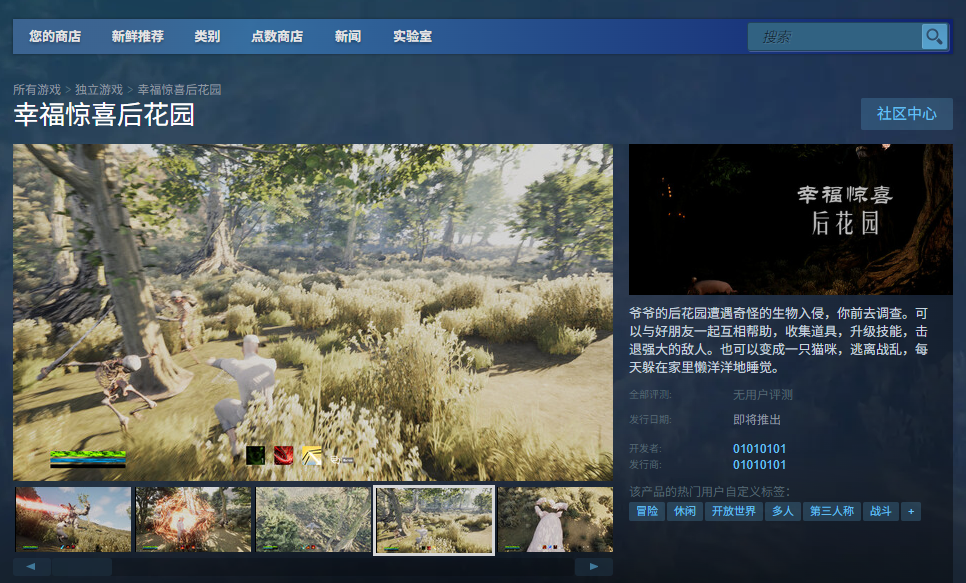Click the 冒险 tag

[647, 511]
